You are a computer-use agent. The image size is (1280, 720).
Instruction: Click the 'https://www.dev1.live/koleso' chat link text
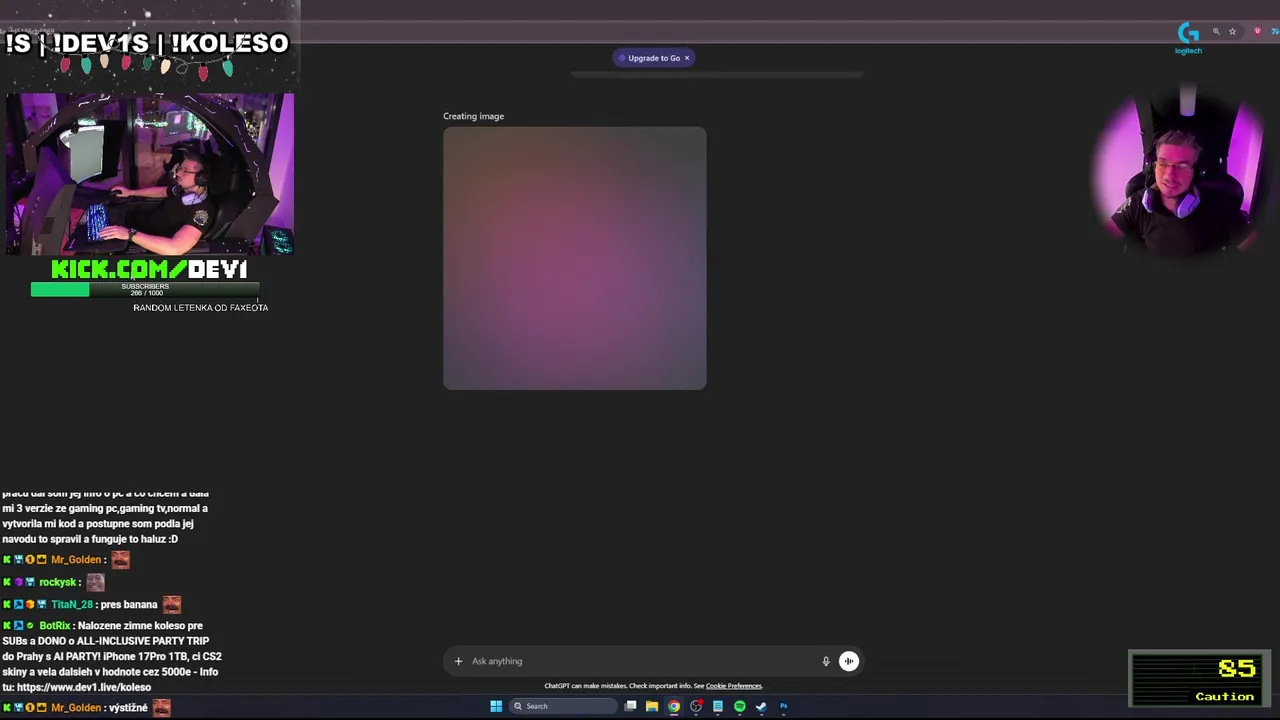(83, 688)
